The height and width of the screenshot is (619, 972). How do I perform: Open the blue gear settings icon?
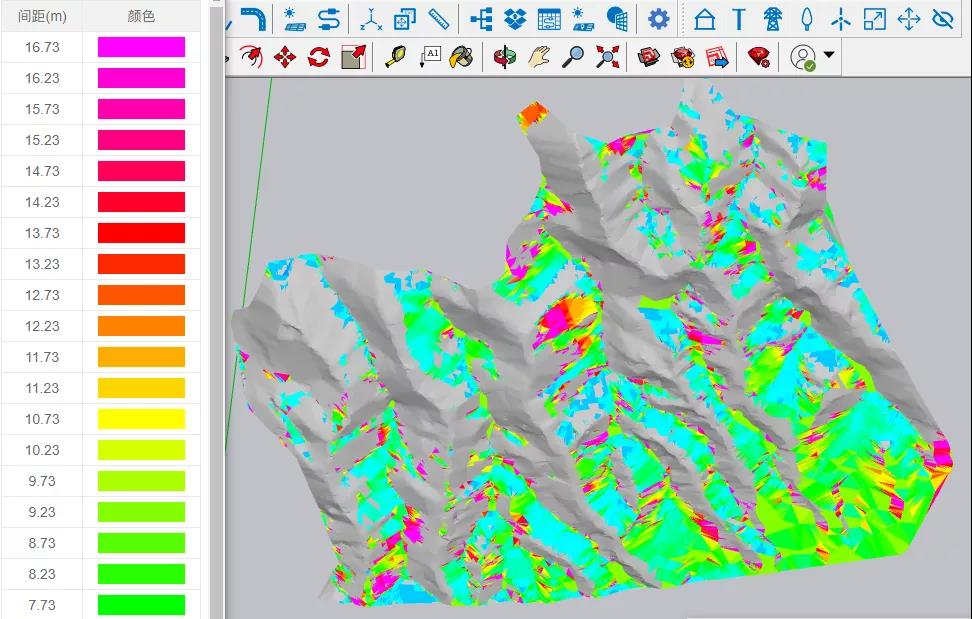658,19
